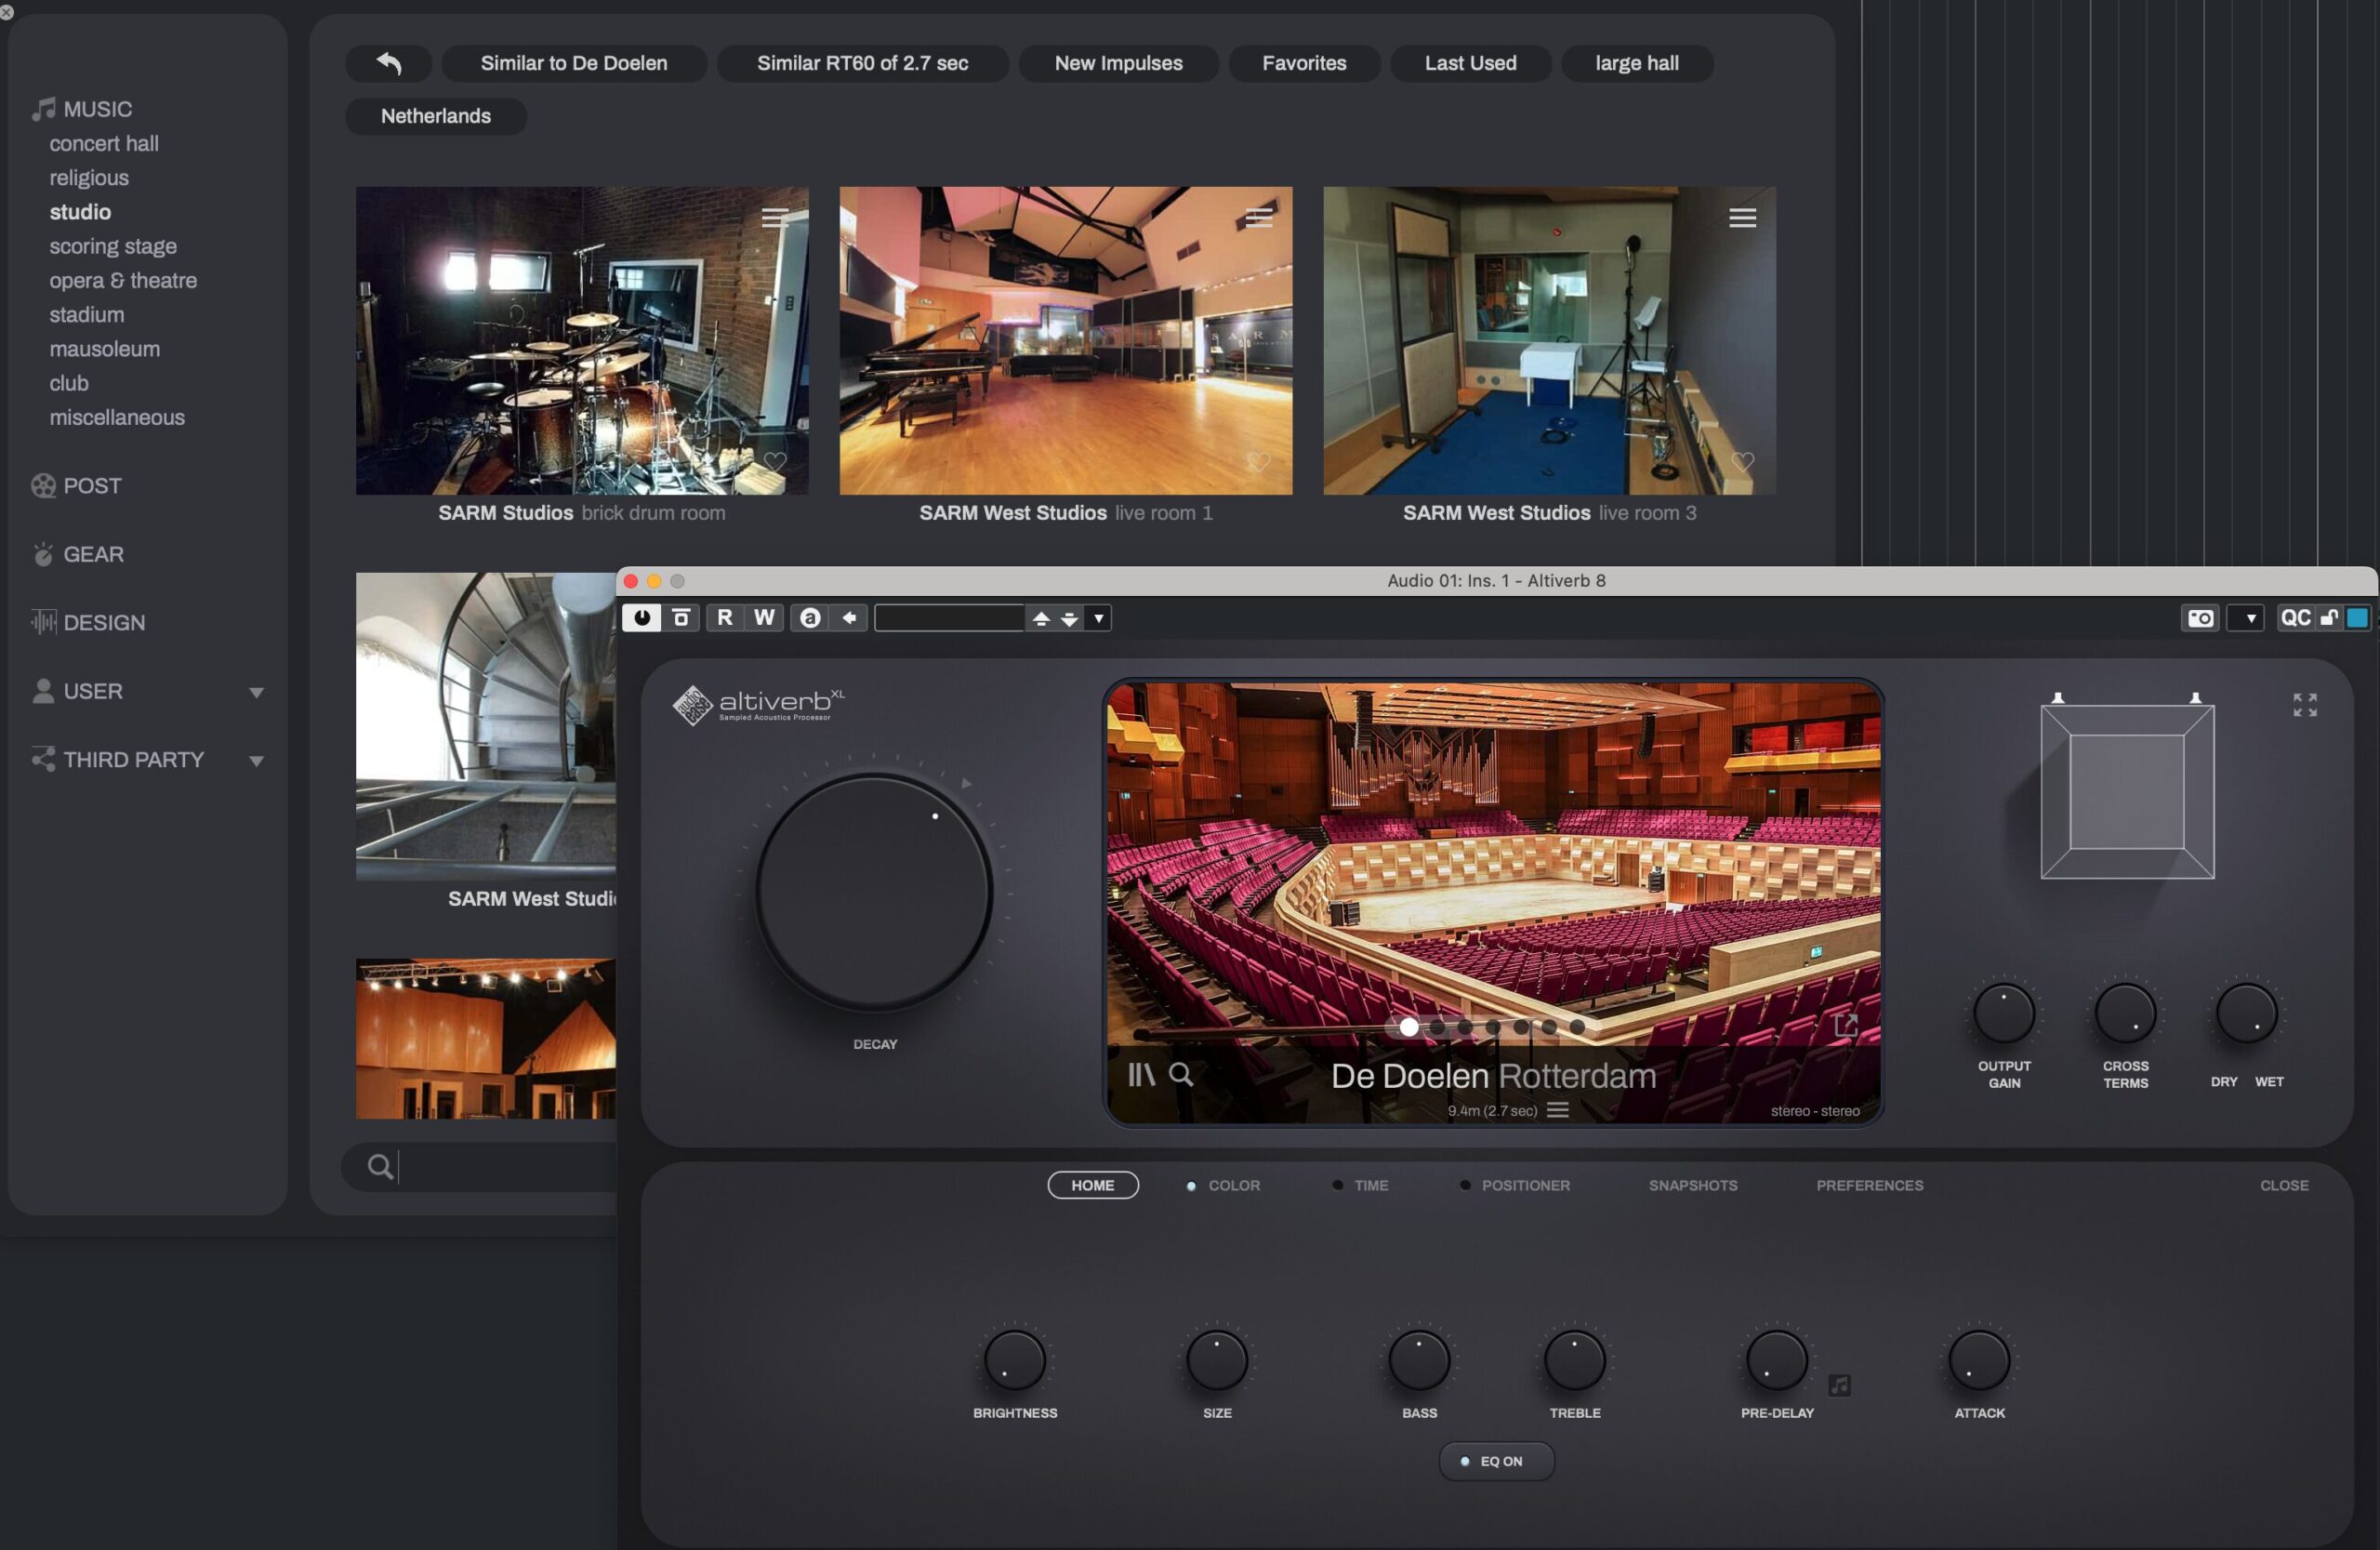2380x1550 pixels.
Task: Click Favorites filter button
Action: point(1304,63)
